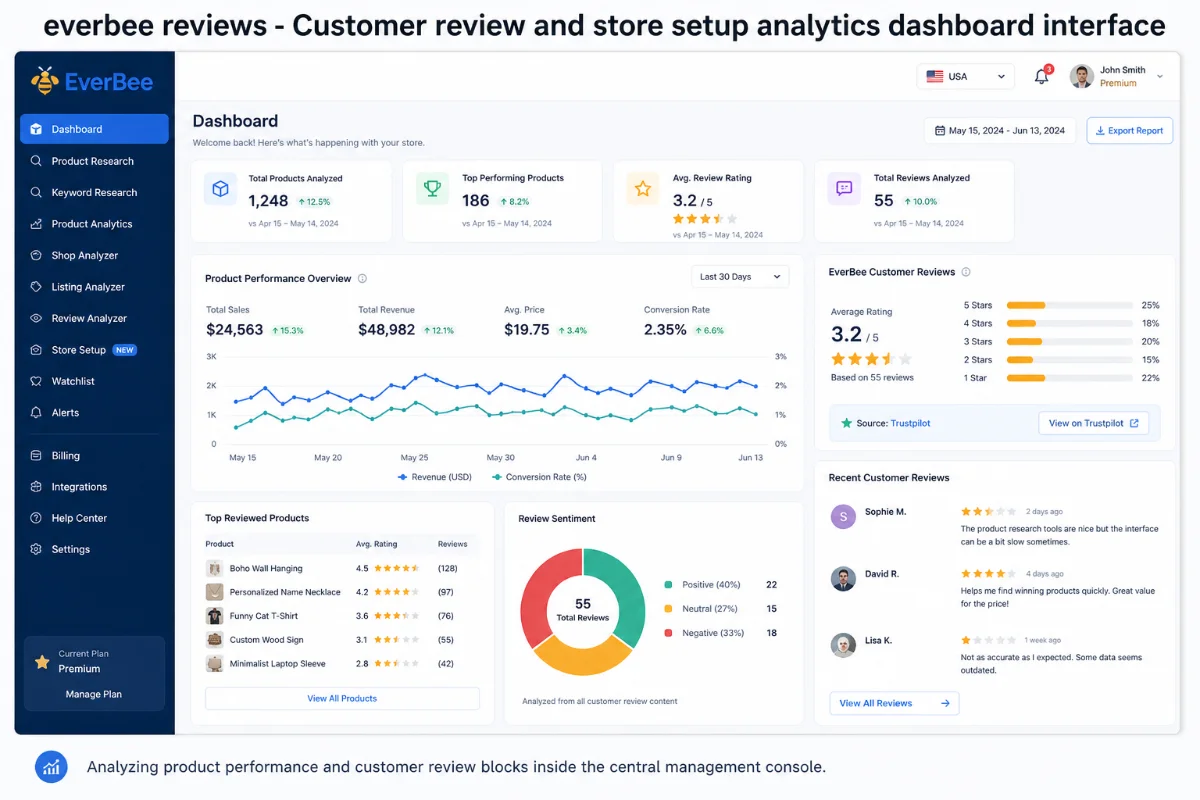Viewport: 1200px width, 800px height.
Task: Click John Smith's profile avatar
Action: (1081, 76)
